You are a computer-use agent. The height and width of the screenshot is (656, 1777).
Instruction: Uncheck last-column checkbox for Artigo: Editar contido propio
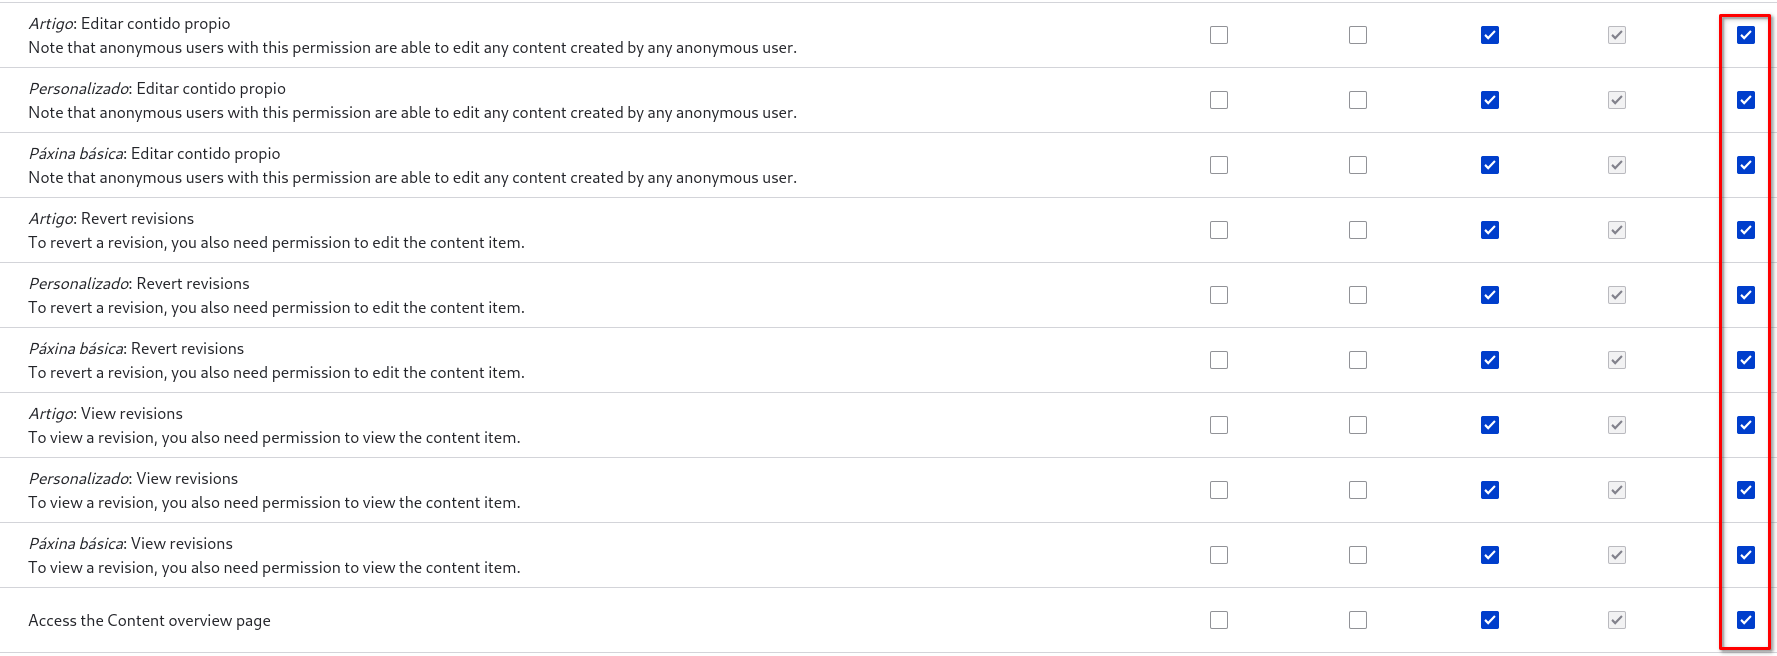coord(1746,35)
